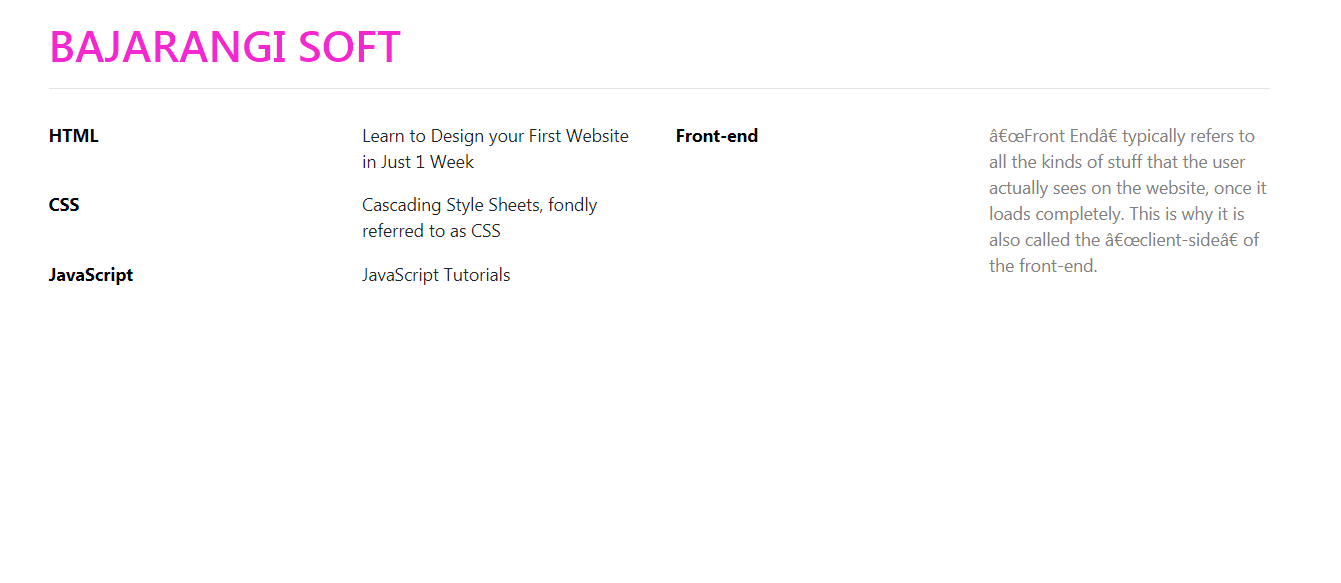Screen dimensions: 1341x583
Task: Click the 'JavaScript Tutorials' description
Action: 436,275
